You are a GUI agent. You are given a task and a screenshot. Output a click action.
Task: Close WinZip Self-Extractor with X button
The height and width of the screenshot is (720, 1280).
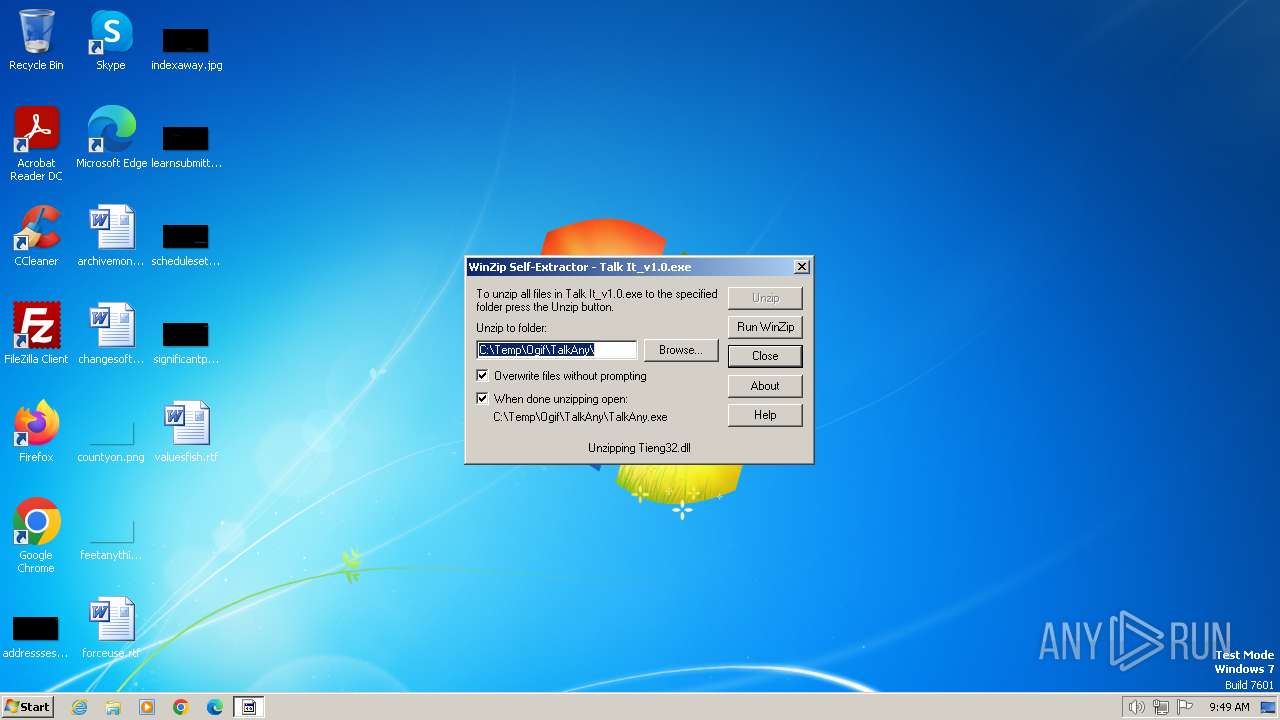pos(801,267)
